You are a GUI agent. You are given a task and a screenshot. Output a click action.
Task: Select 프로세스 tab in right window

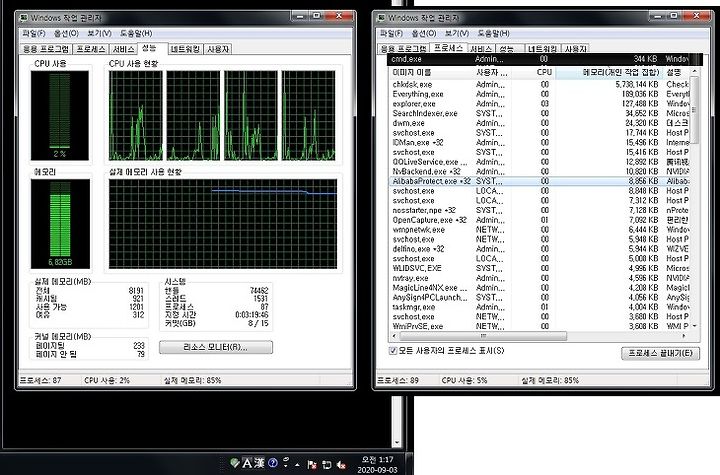(x=448, y=48)
